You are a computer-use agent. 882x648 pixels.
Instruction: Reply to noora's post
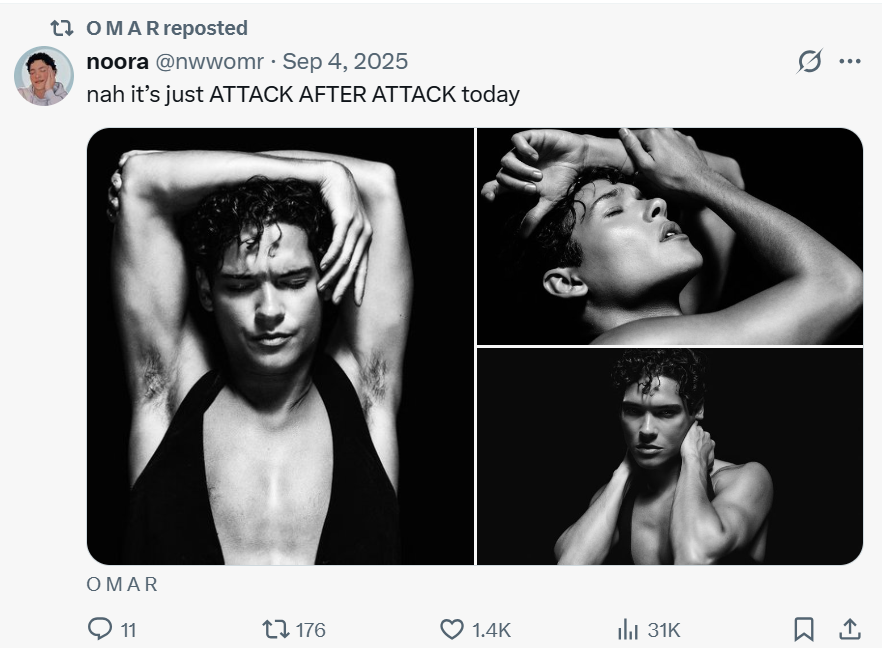pos(101,629)
